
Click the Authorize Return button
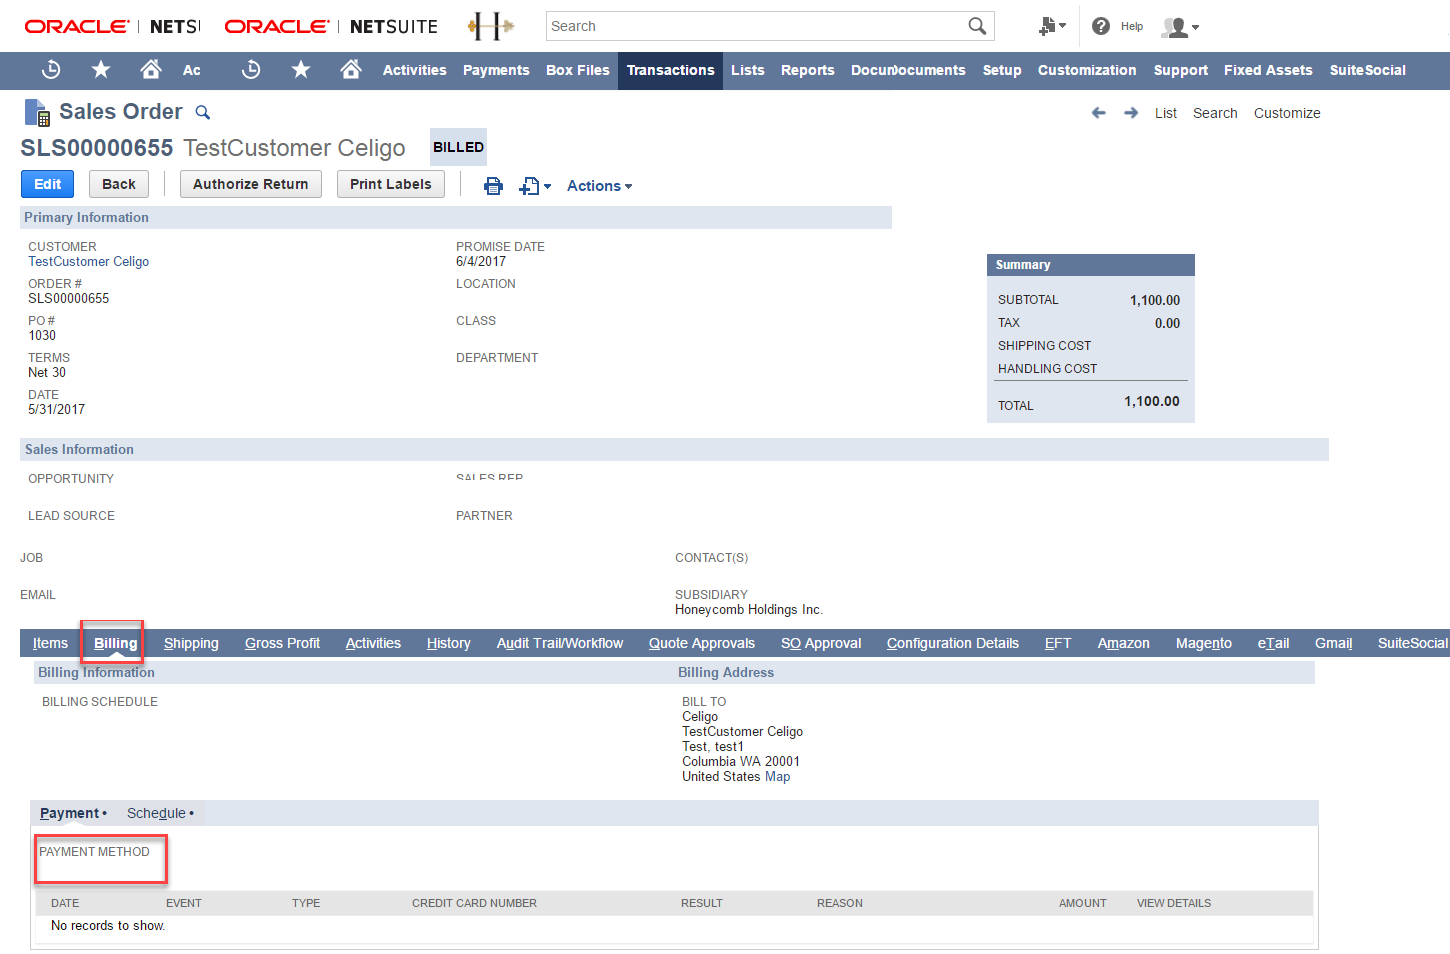click(251, 184)
